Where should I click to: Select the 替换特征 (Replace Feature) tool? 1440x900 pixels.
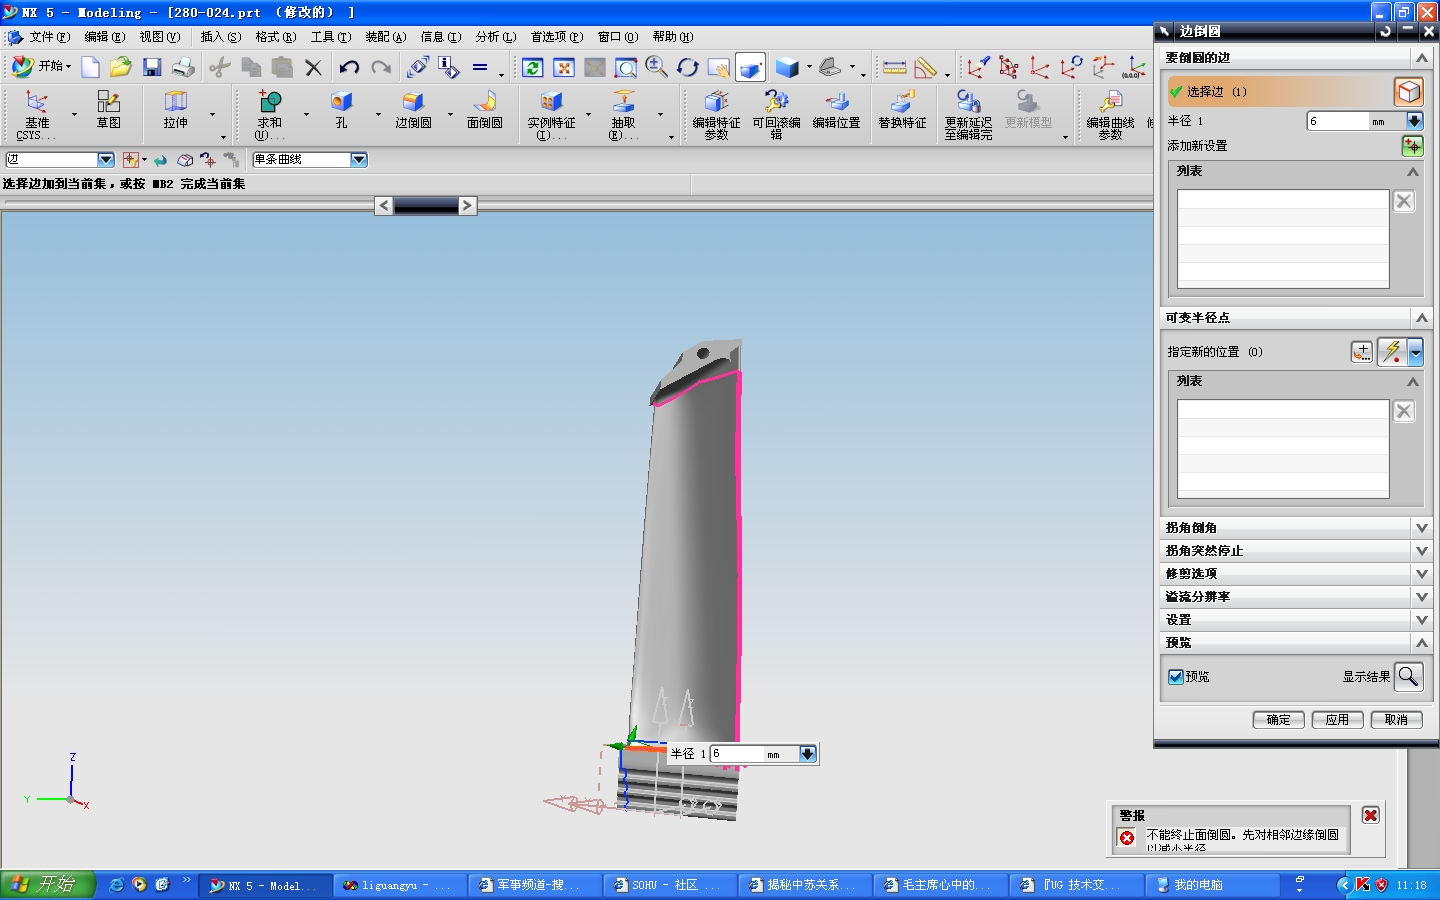[902, 110]
